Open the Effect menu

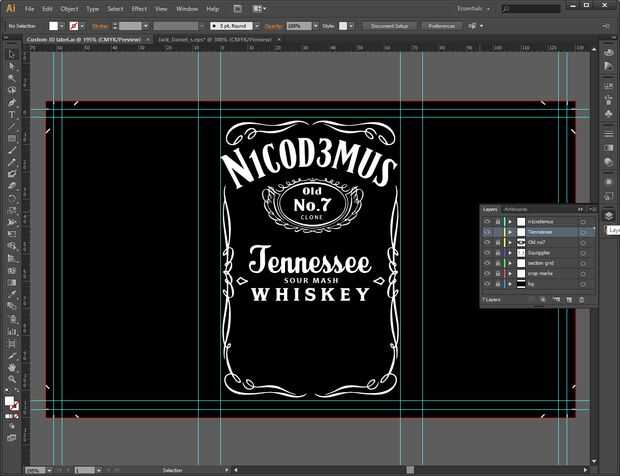pos(139,9)
